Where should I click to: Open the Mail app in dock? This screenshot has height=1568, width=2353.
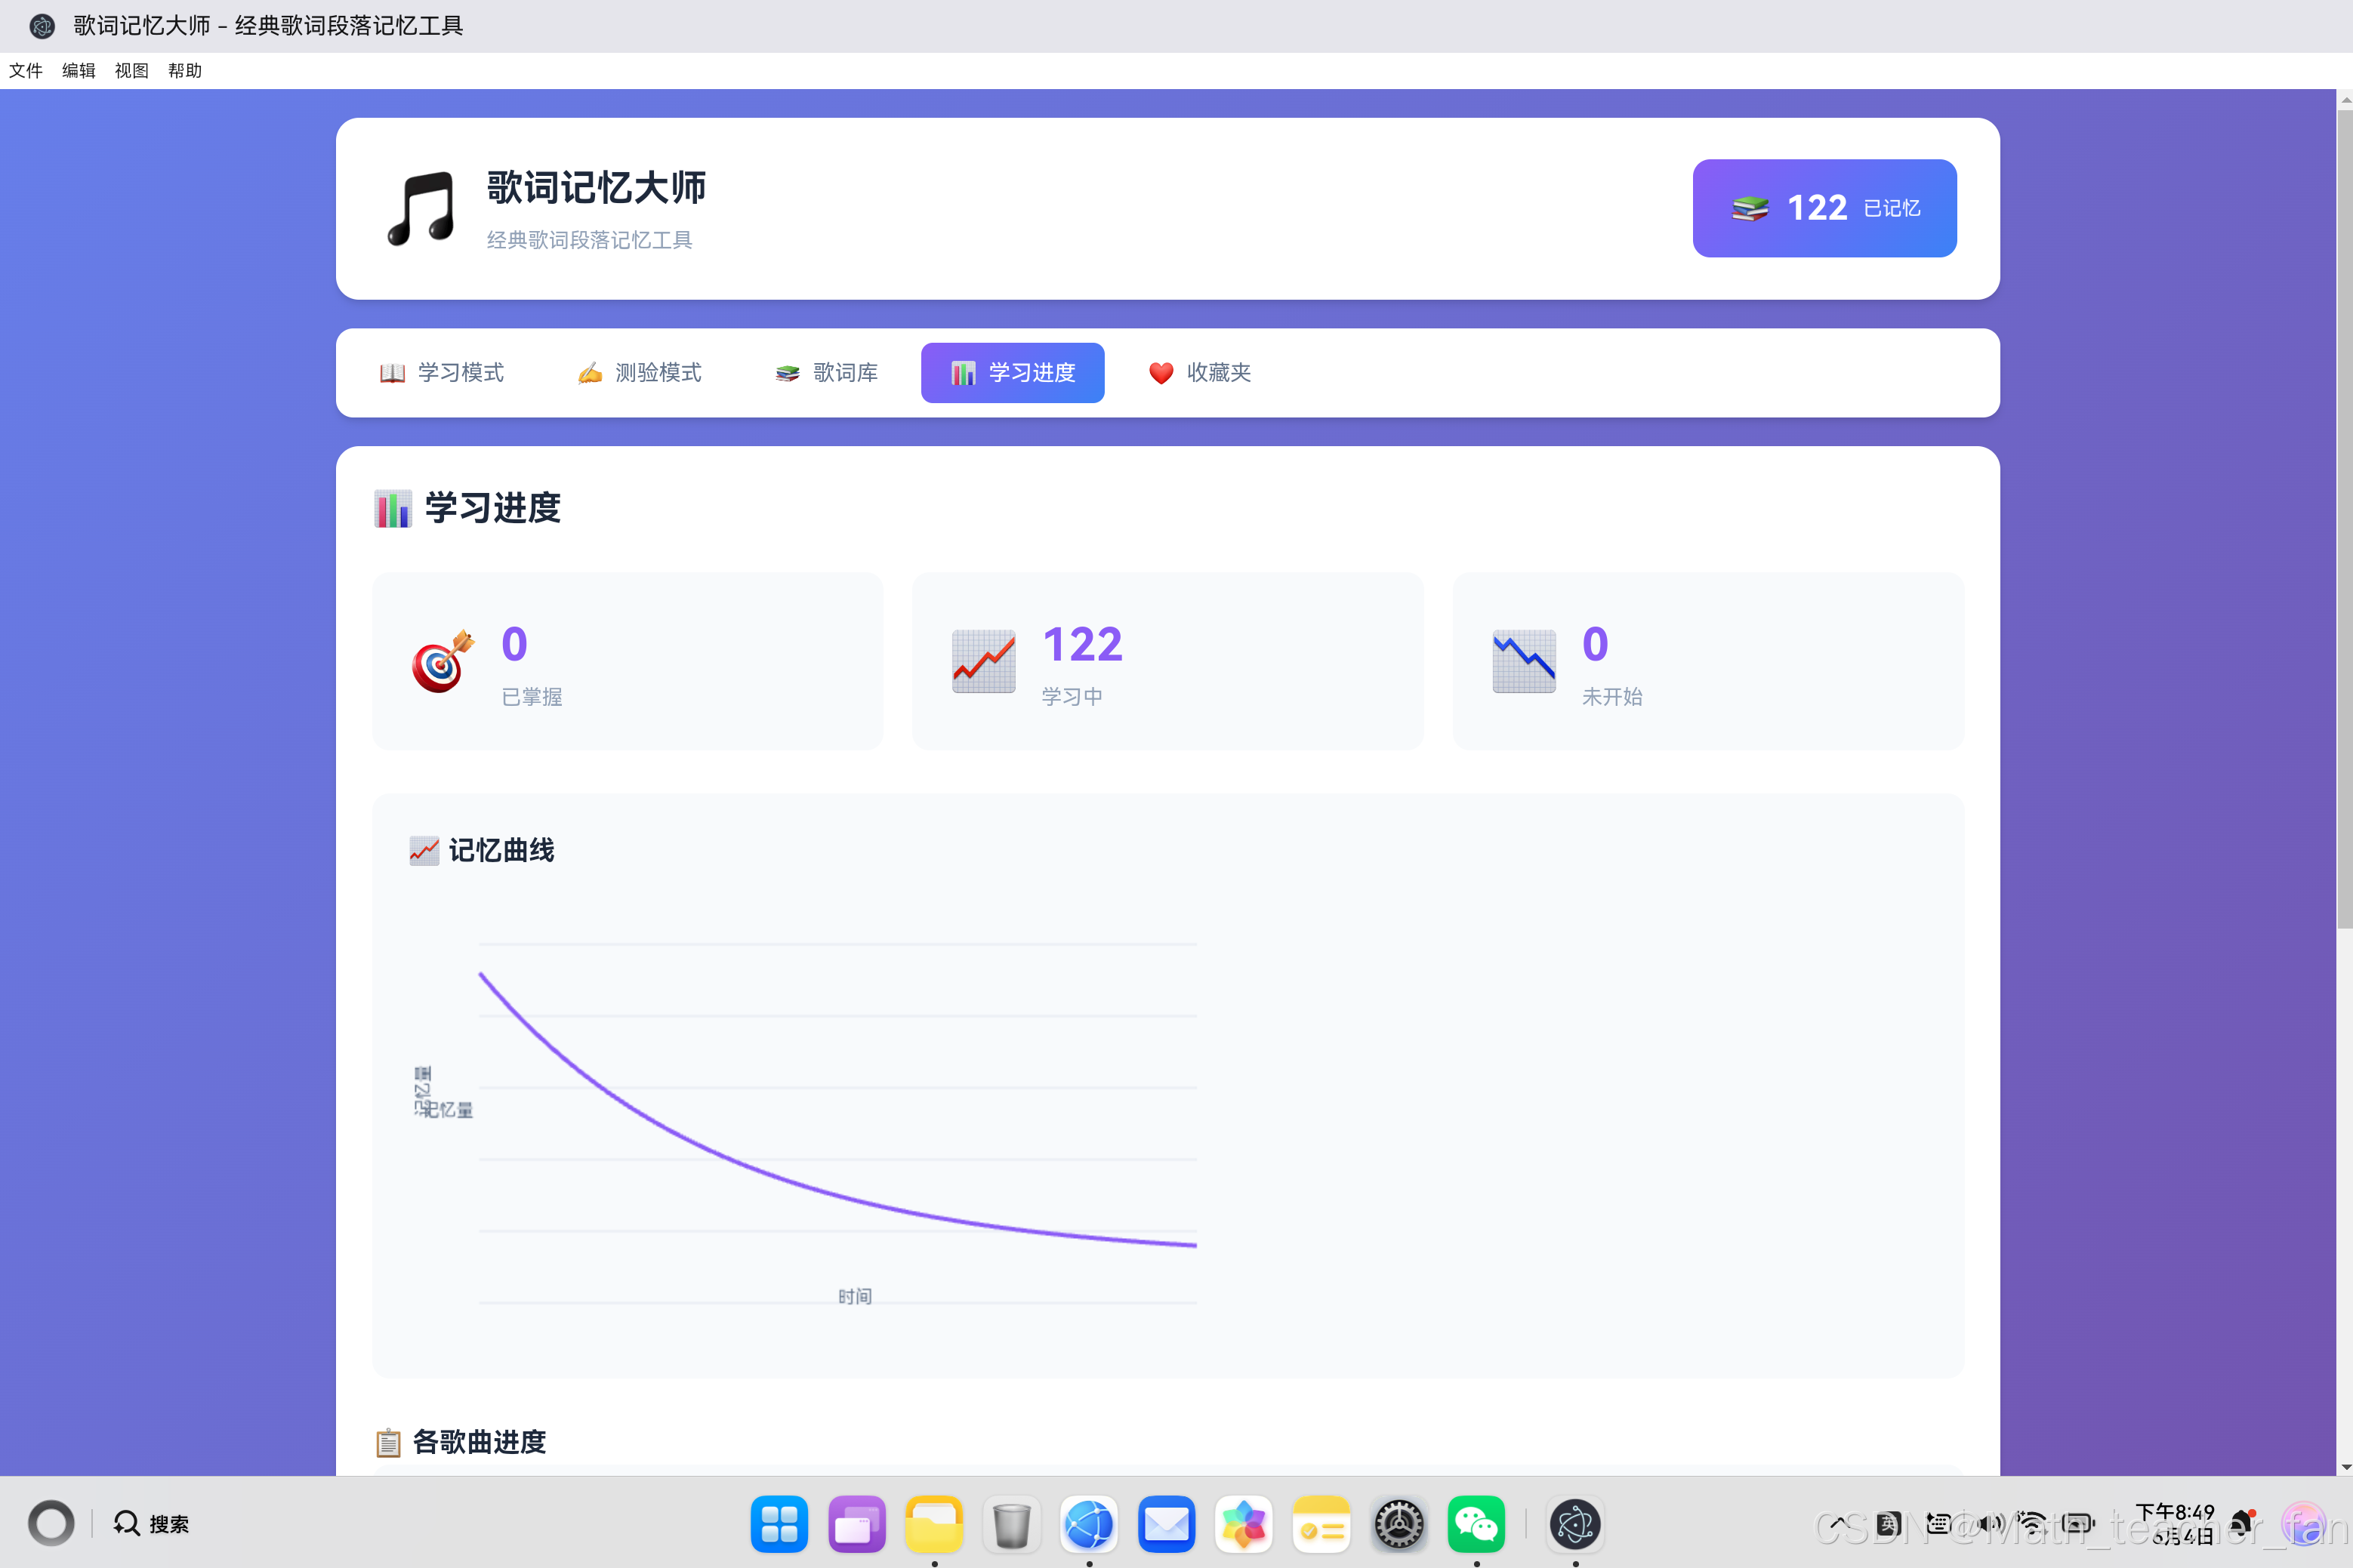pos(1166,1524)
